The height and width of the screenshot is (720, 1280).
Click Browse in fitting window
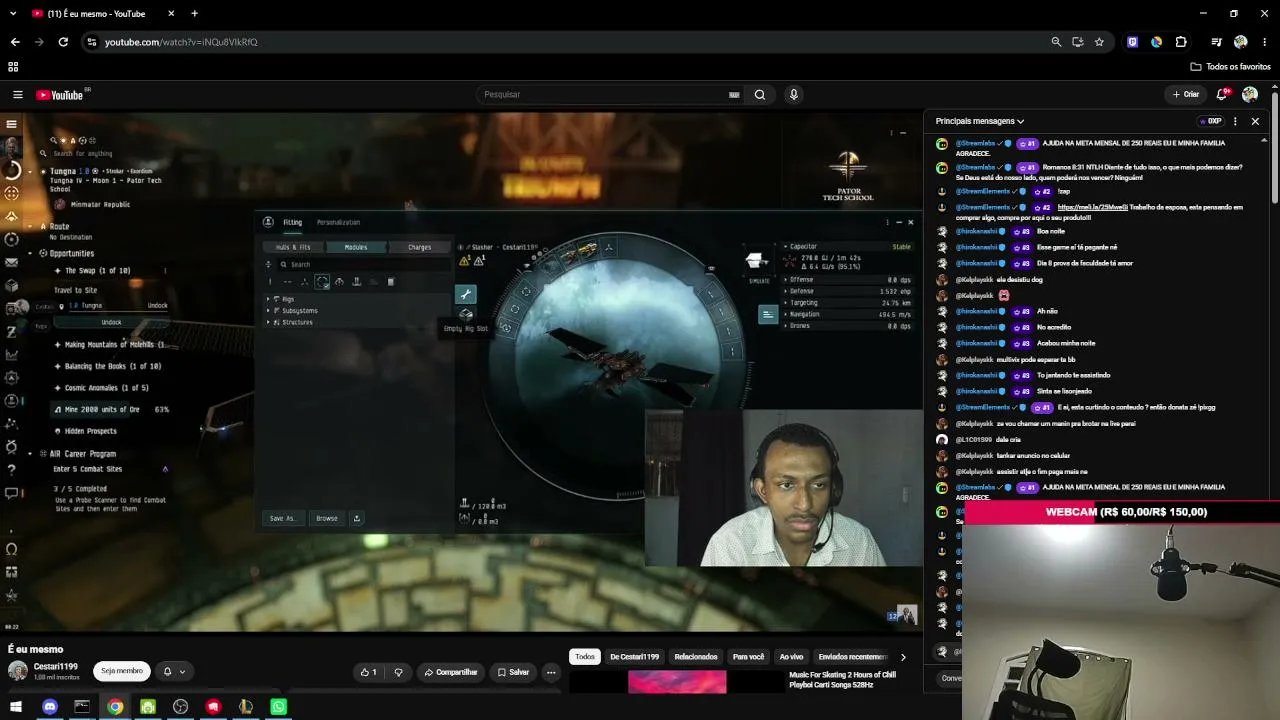[x=327, y=518]
